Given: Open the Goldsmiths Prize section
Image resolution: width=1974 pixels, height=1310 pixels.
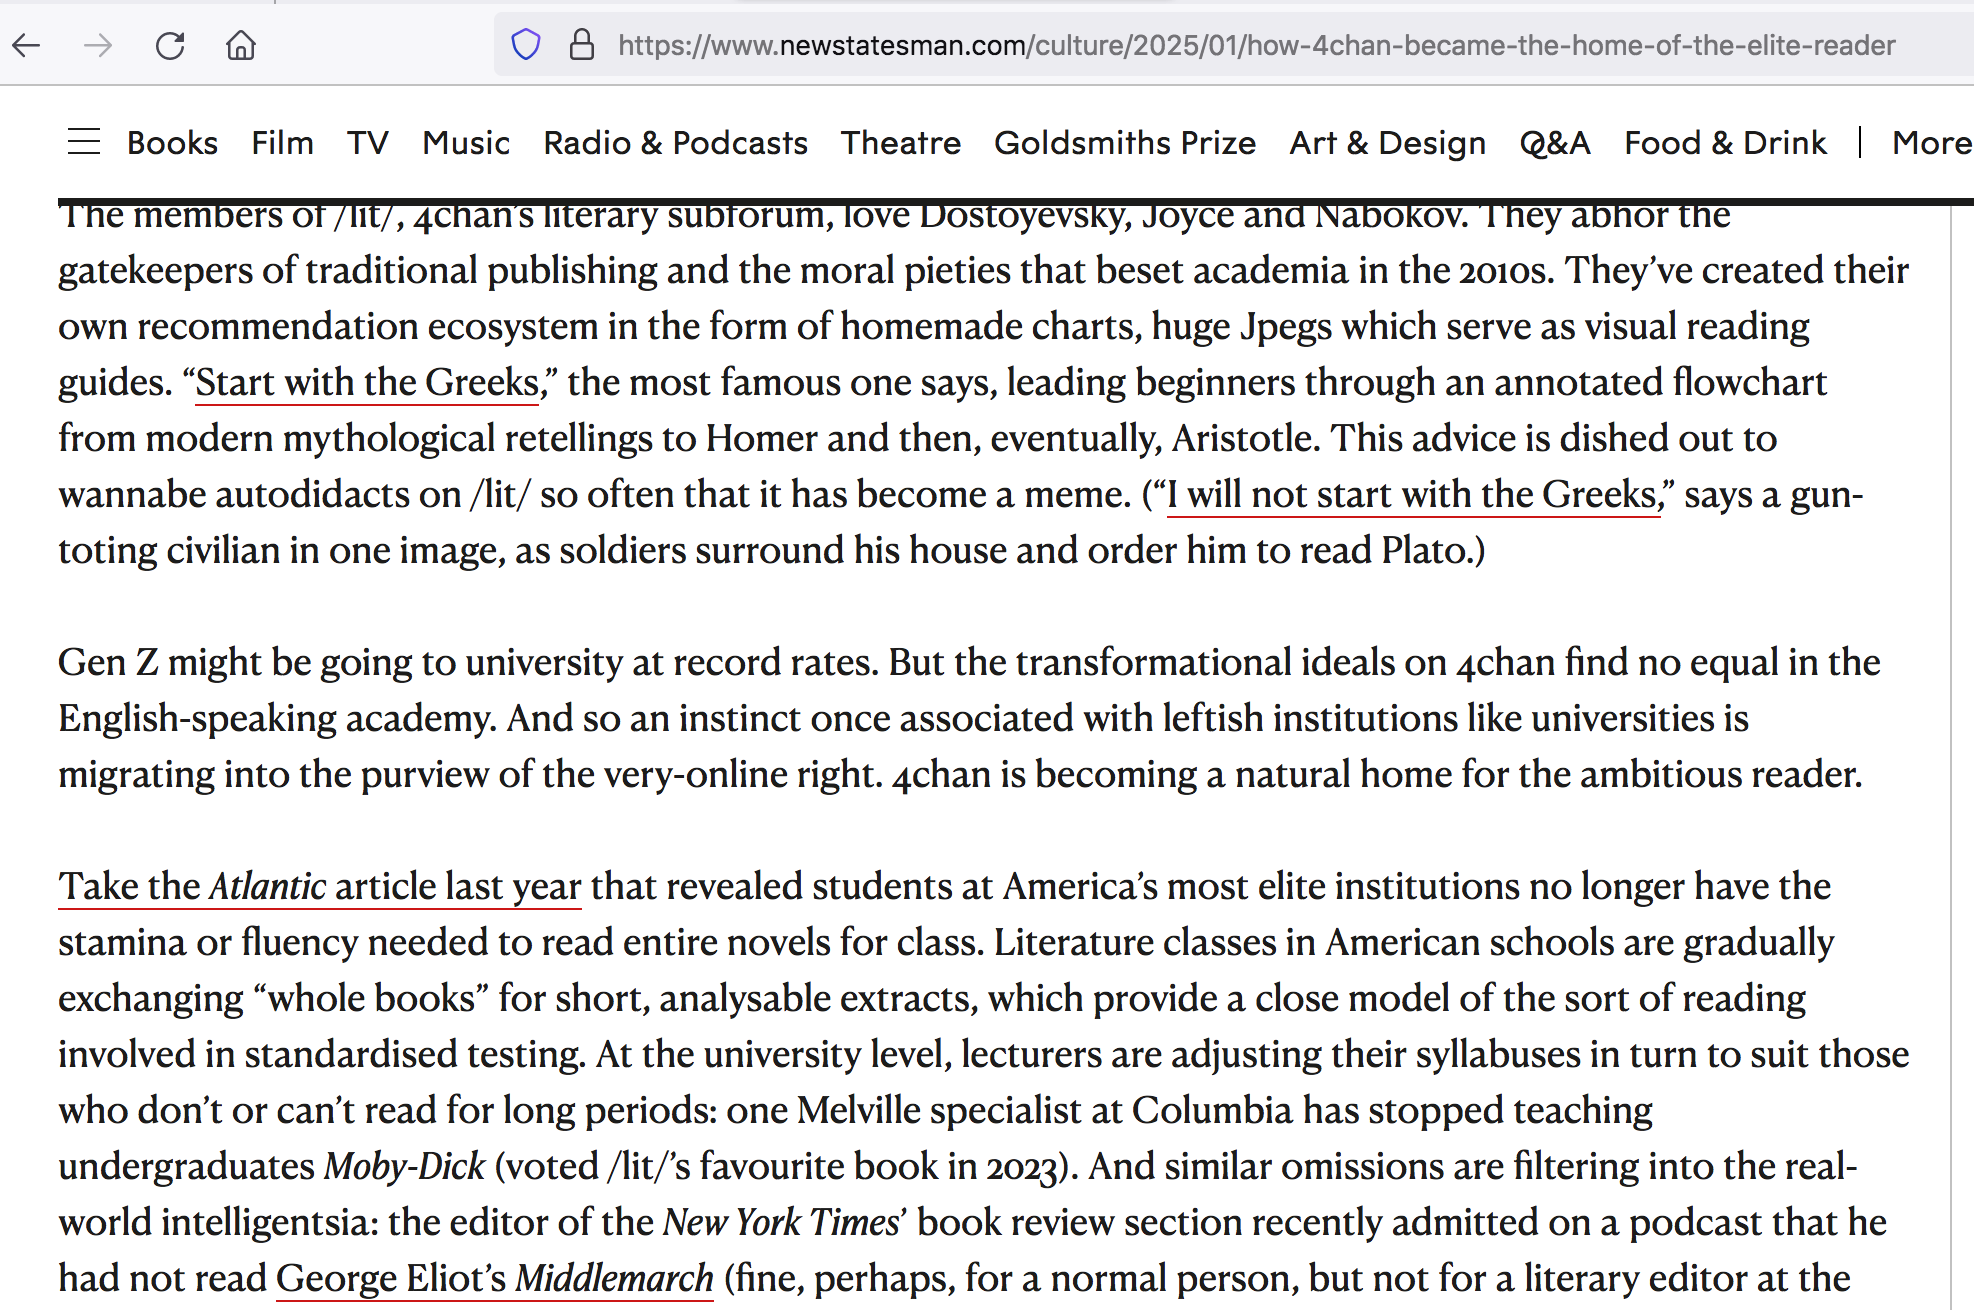Looking at the screenshot, I should click(1124, 142).
